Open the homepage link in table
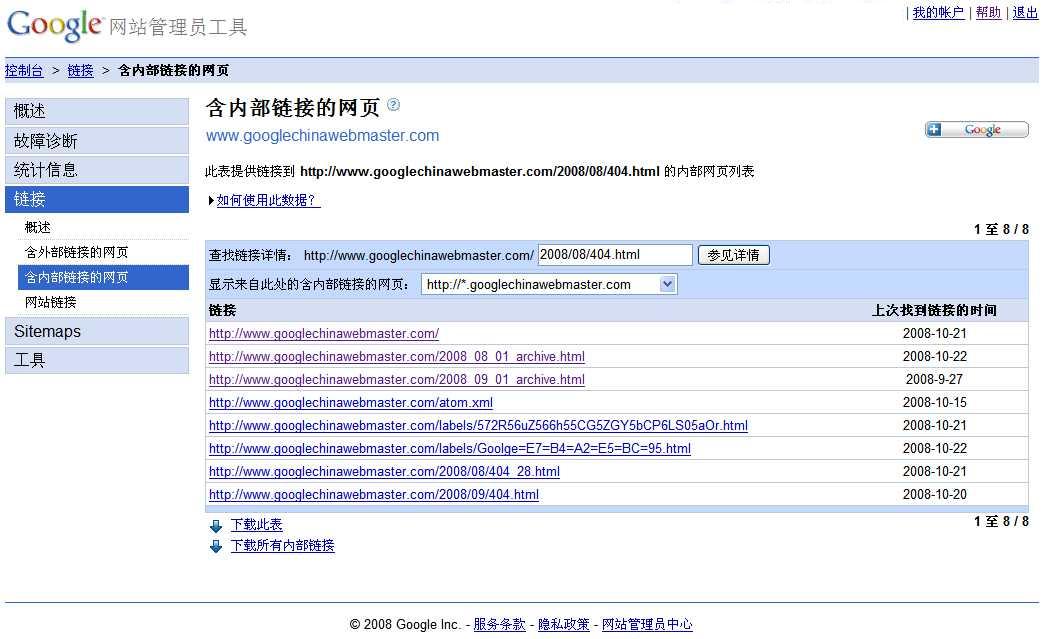Viewport: 1042px width, 639px height. pos(324,333)
